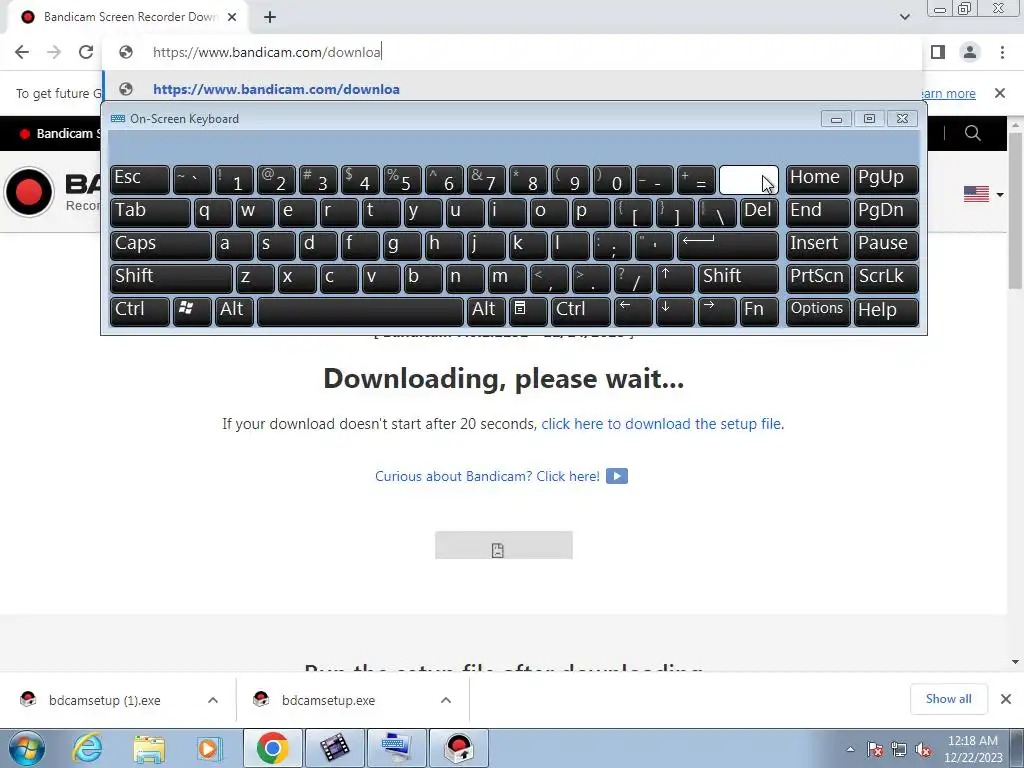Open Windows Media Player on taskbar
Image resolution: width=1024 pixels, height=768 pixels.
click(209, 749)
